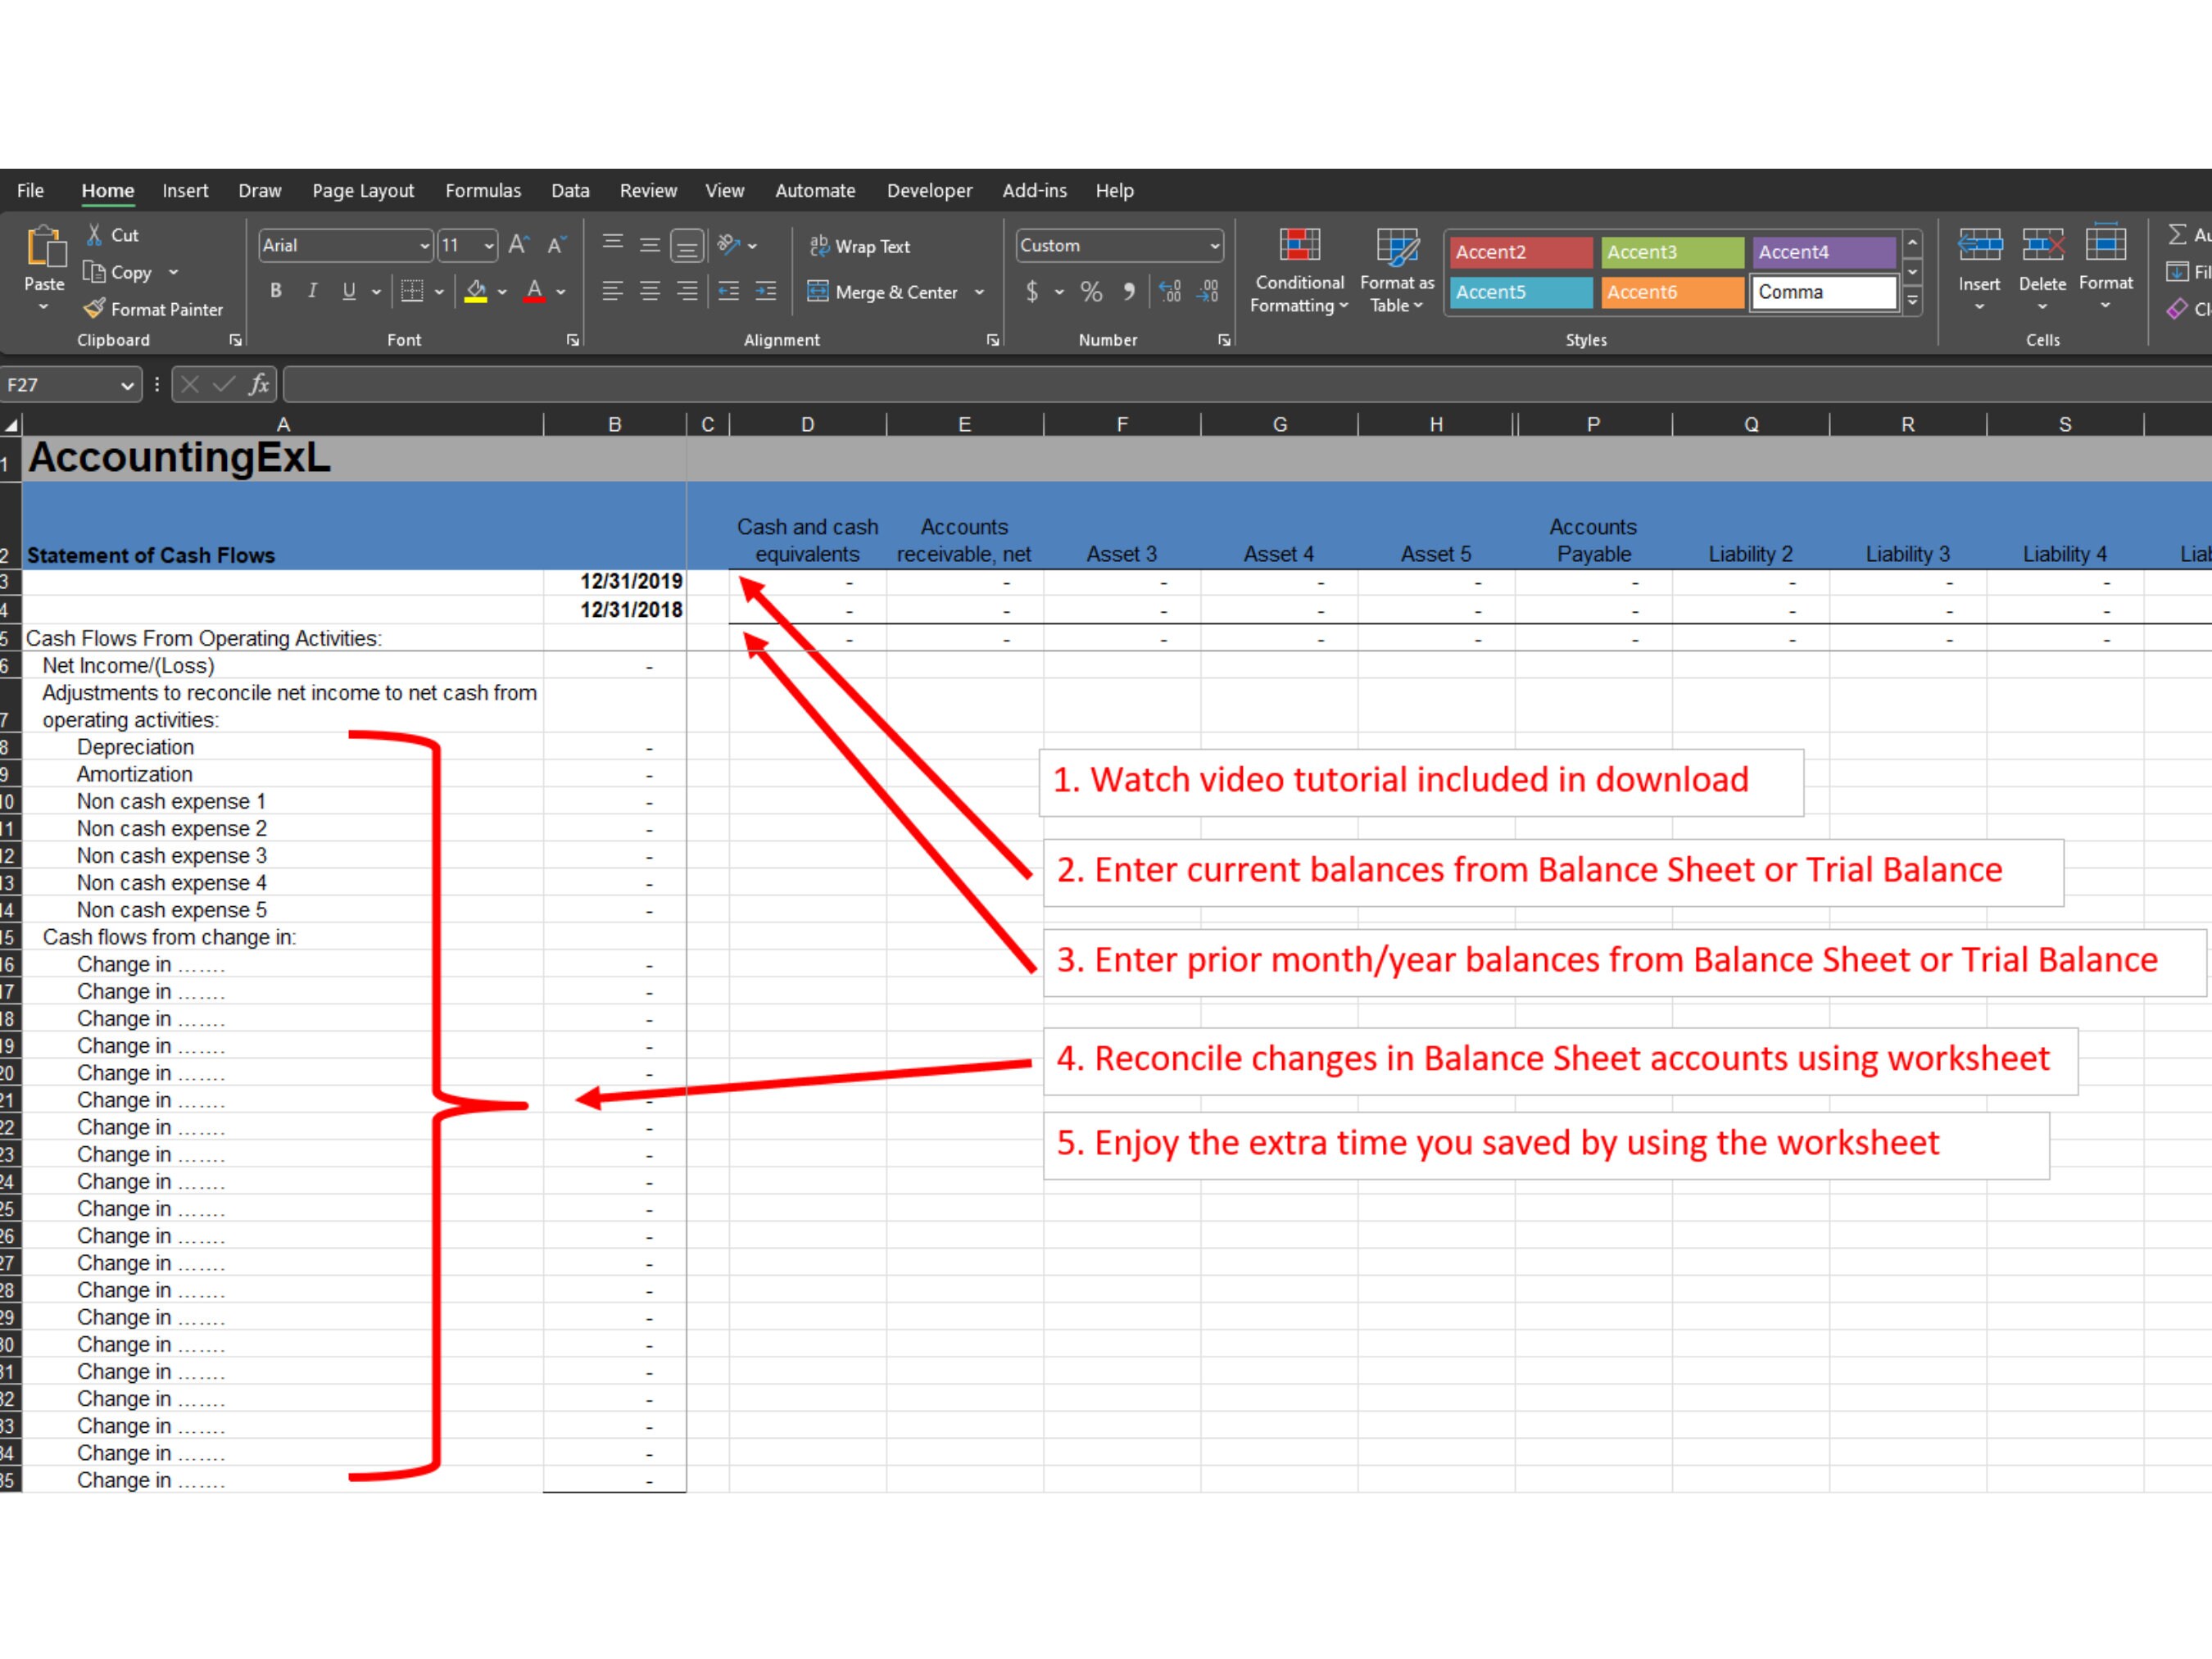Toggle Merge & Center
This screenshot has width=2212, height=1659.
pyautogui.click(x=883, y=292)
